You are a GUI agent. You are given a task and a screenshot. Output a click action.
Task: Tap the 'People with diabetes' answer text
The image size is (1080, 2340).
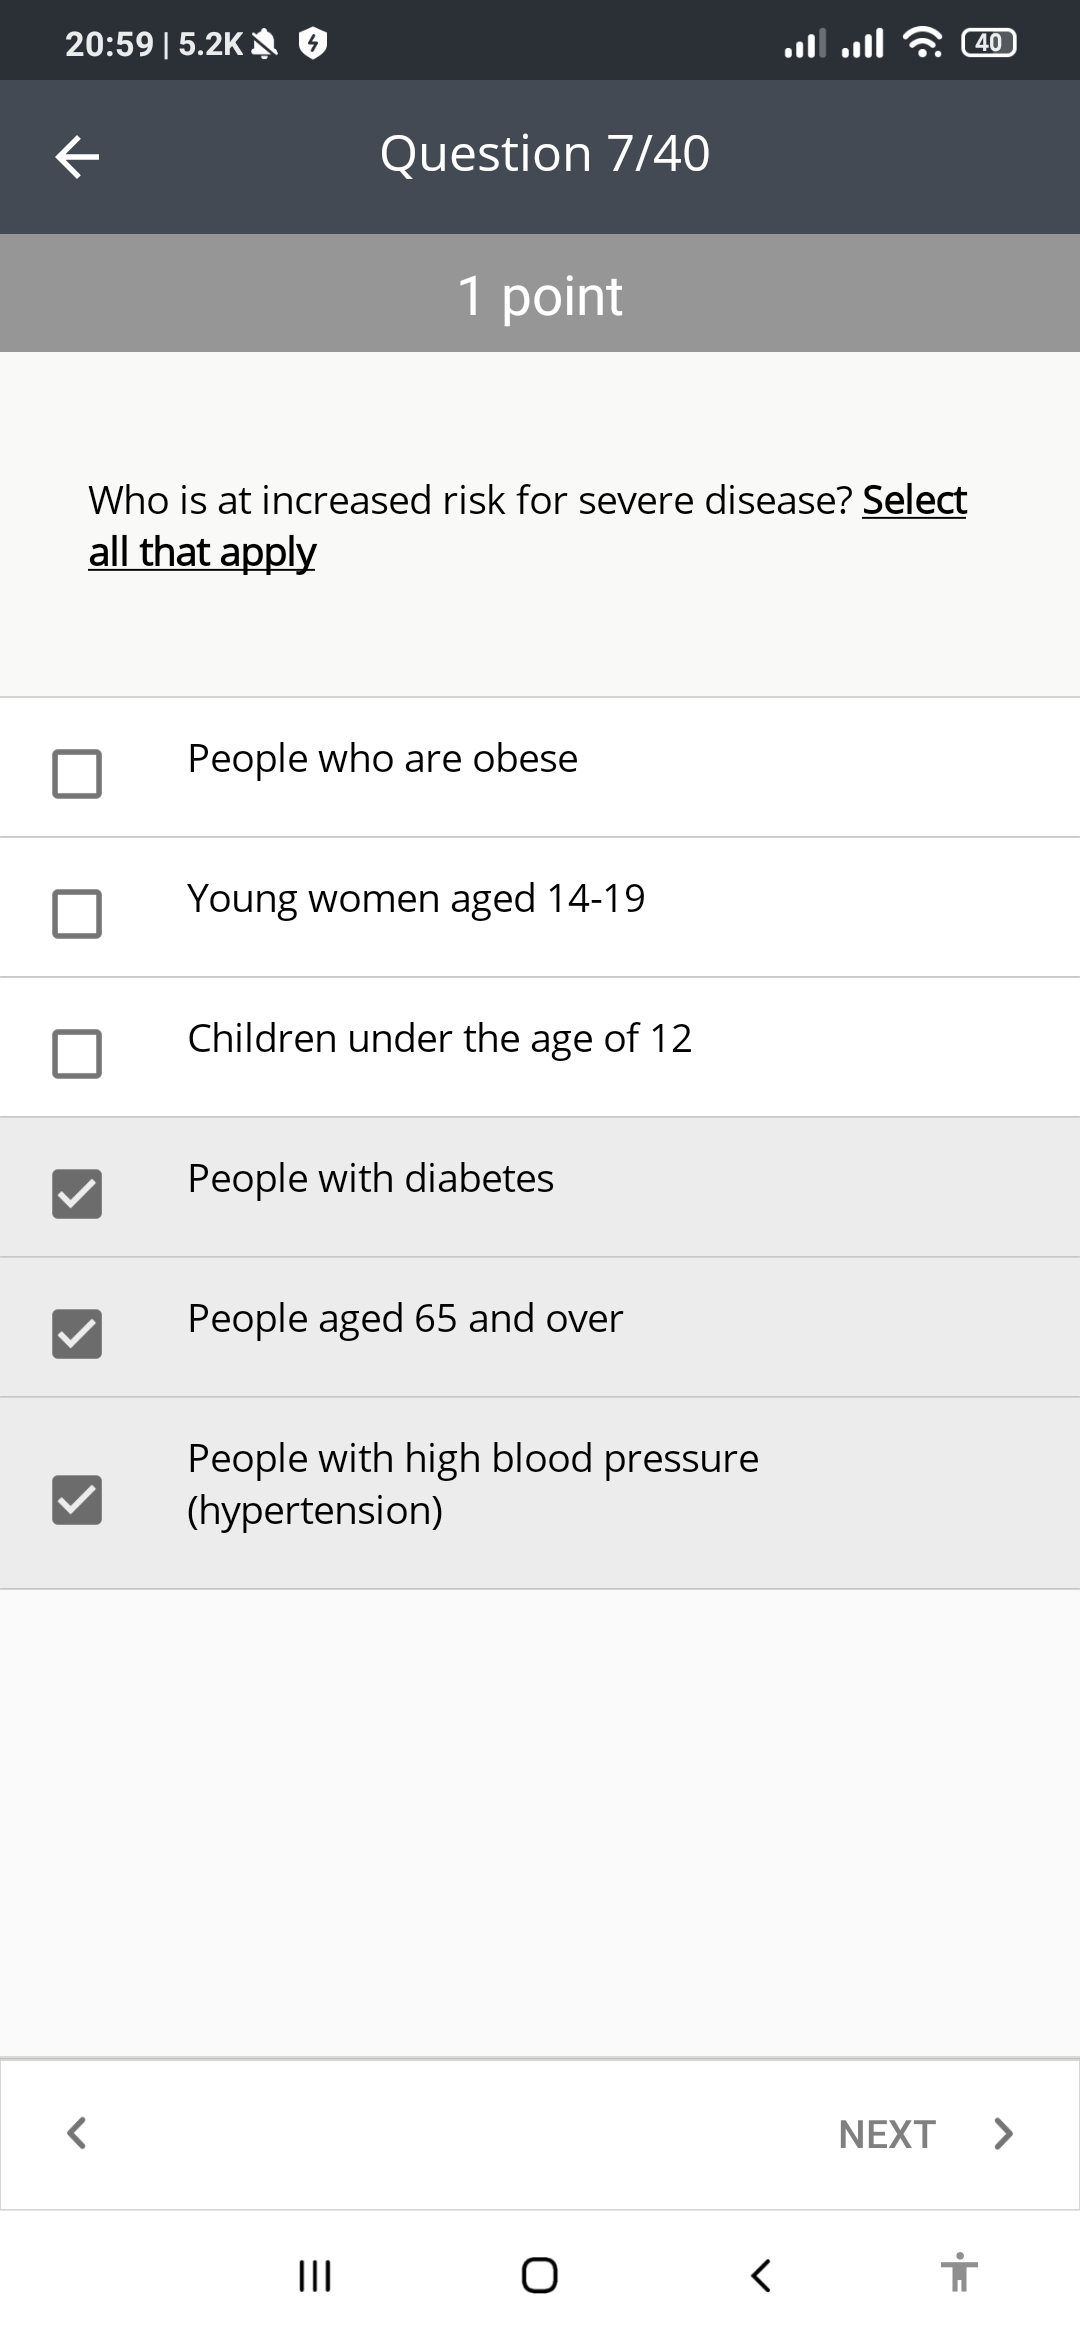(x=370, y=1178)
